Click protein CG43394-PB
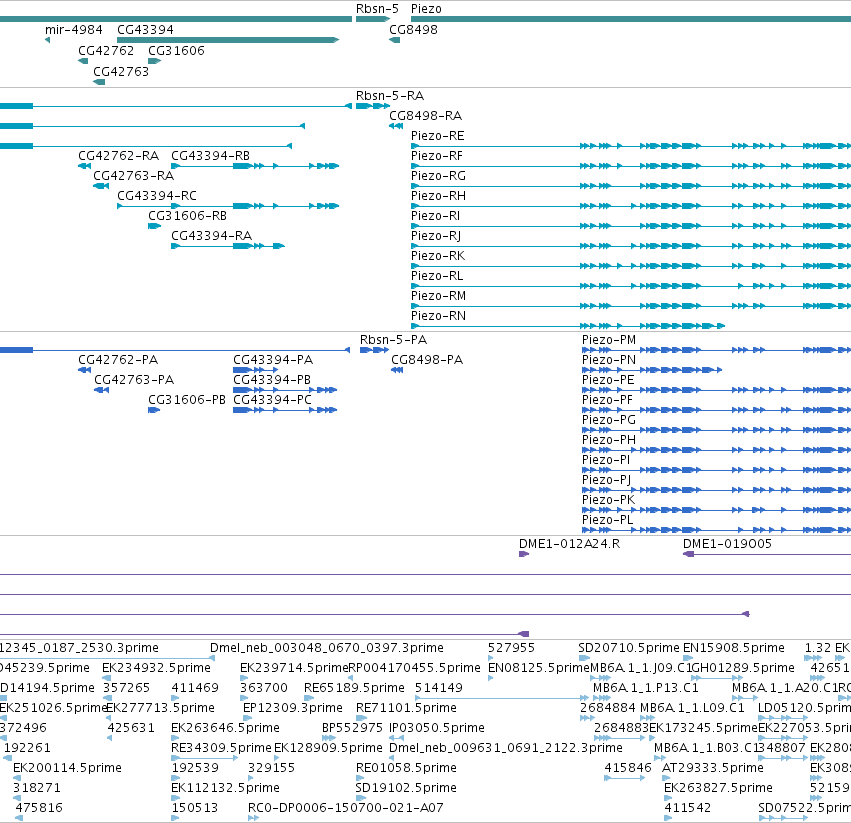 pos(272,380)
